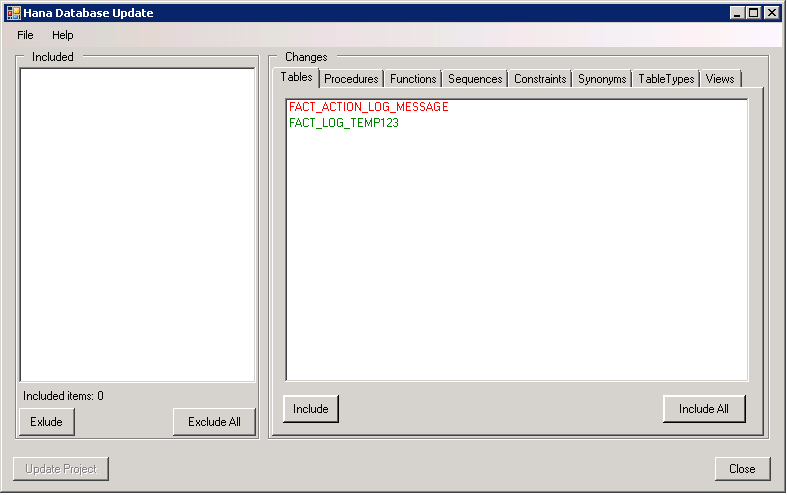Click the Close button at bottom right

[742, 469]
